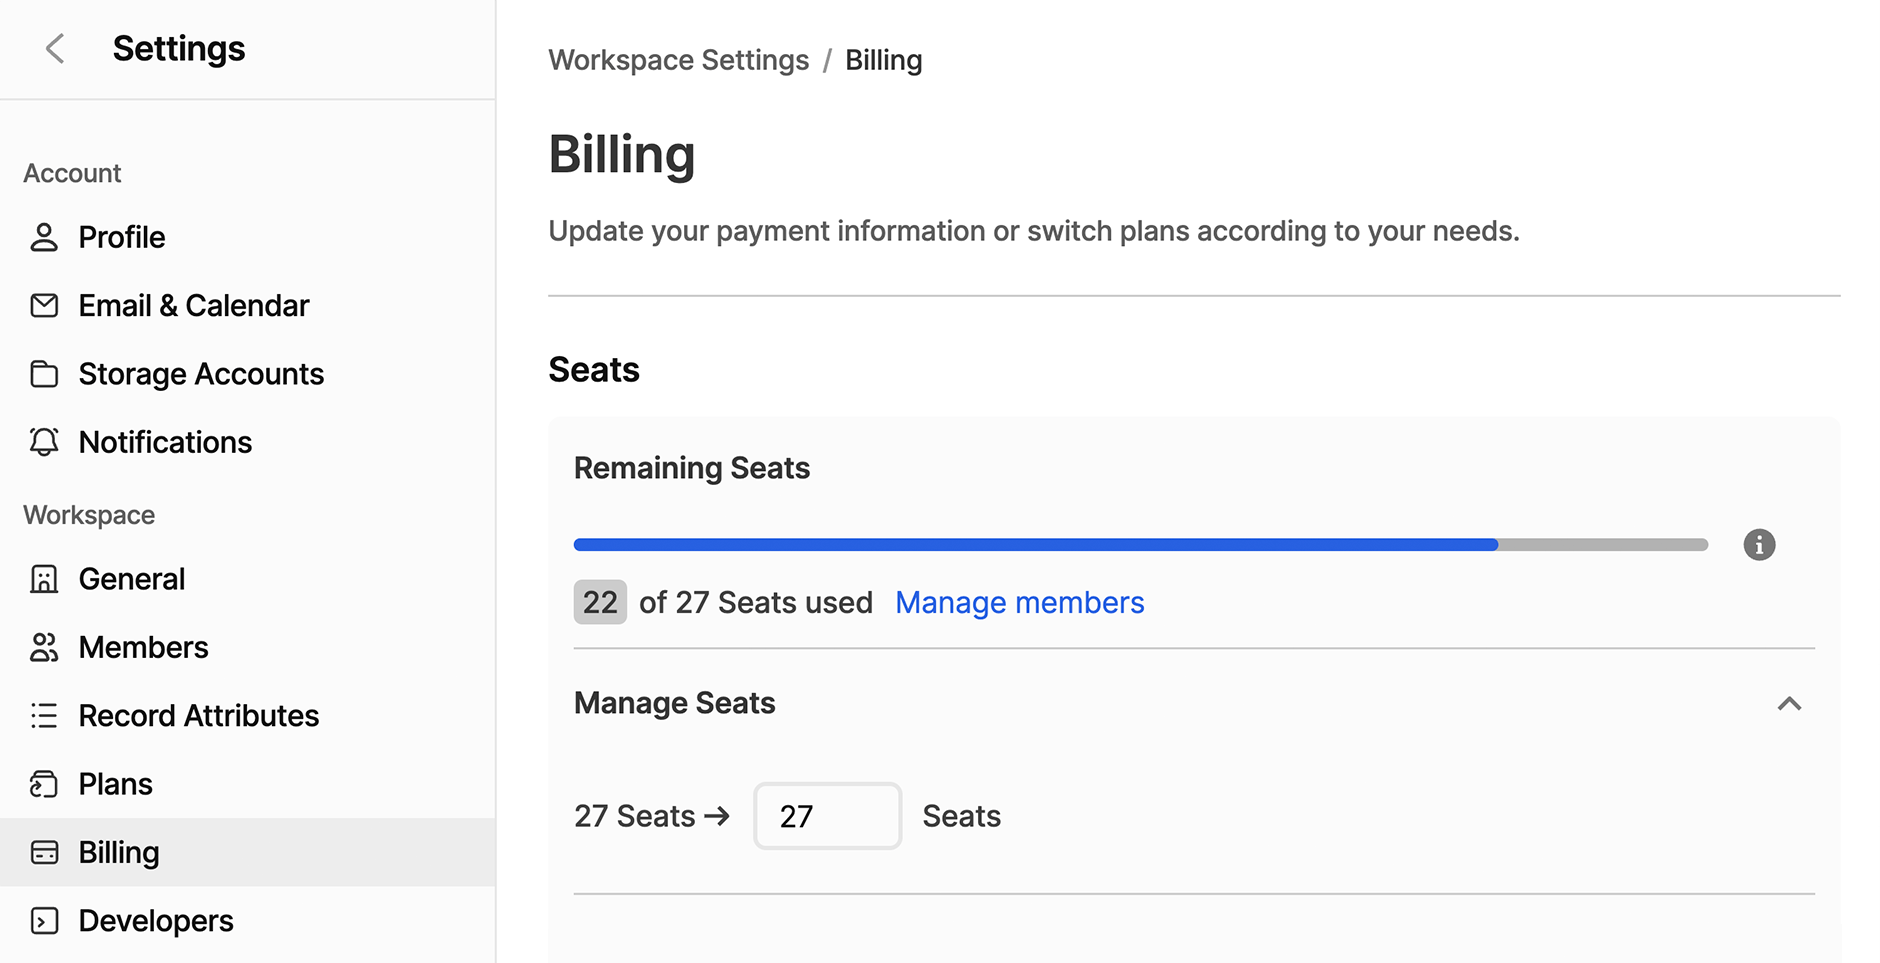Viewport: 1880px width, 963px height.
Task: Open the Members page
Action: click(x=248, y=647)
